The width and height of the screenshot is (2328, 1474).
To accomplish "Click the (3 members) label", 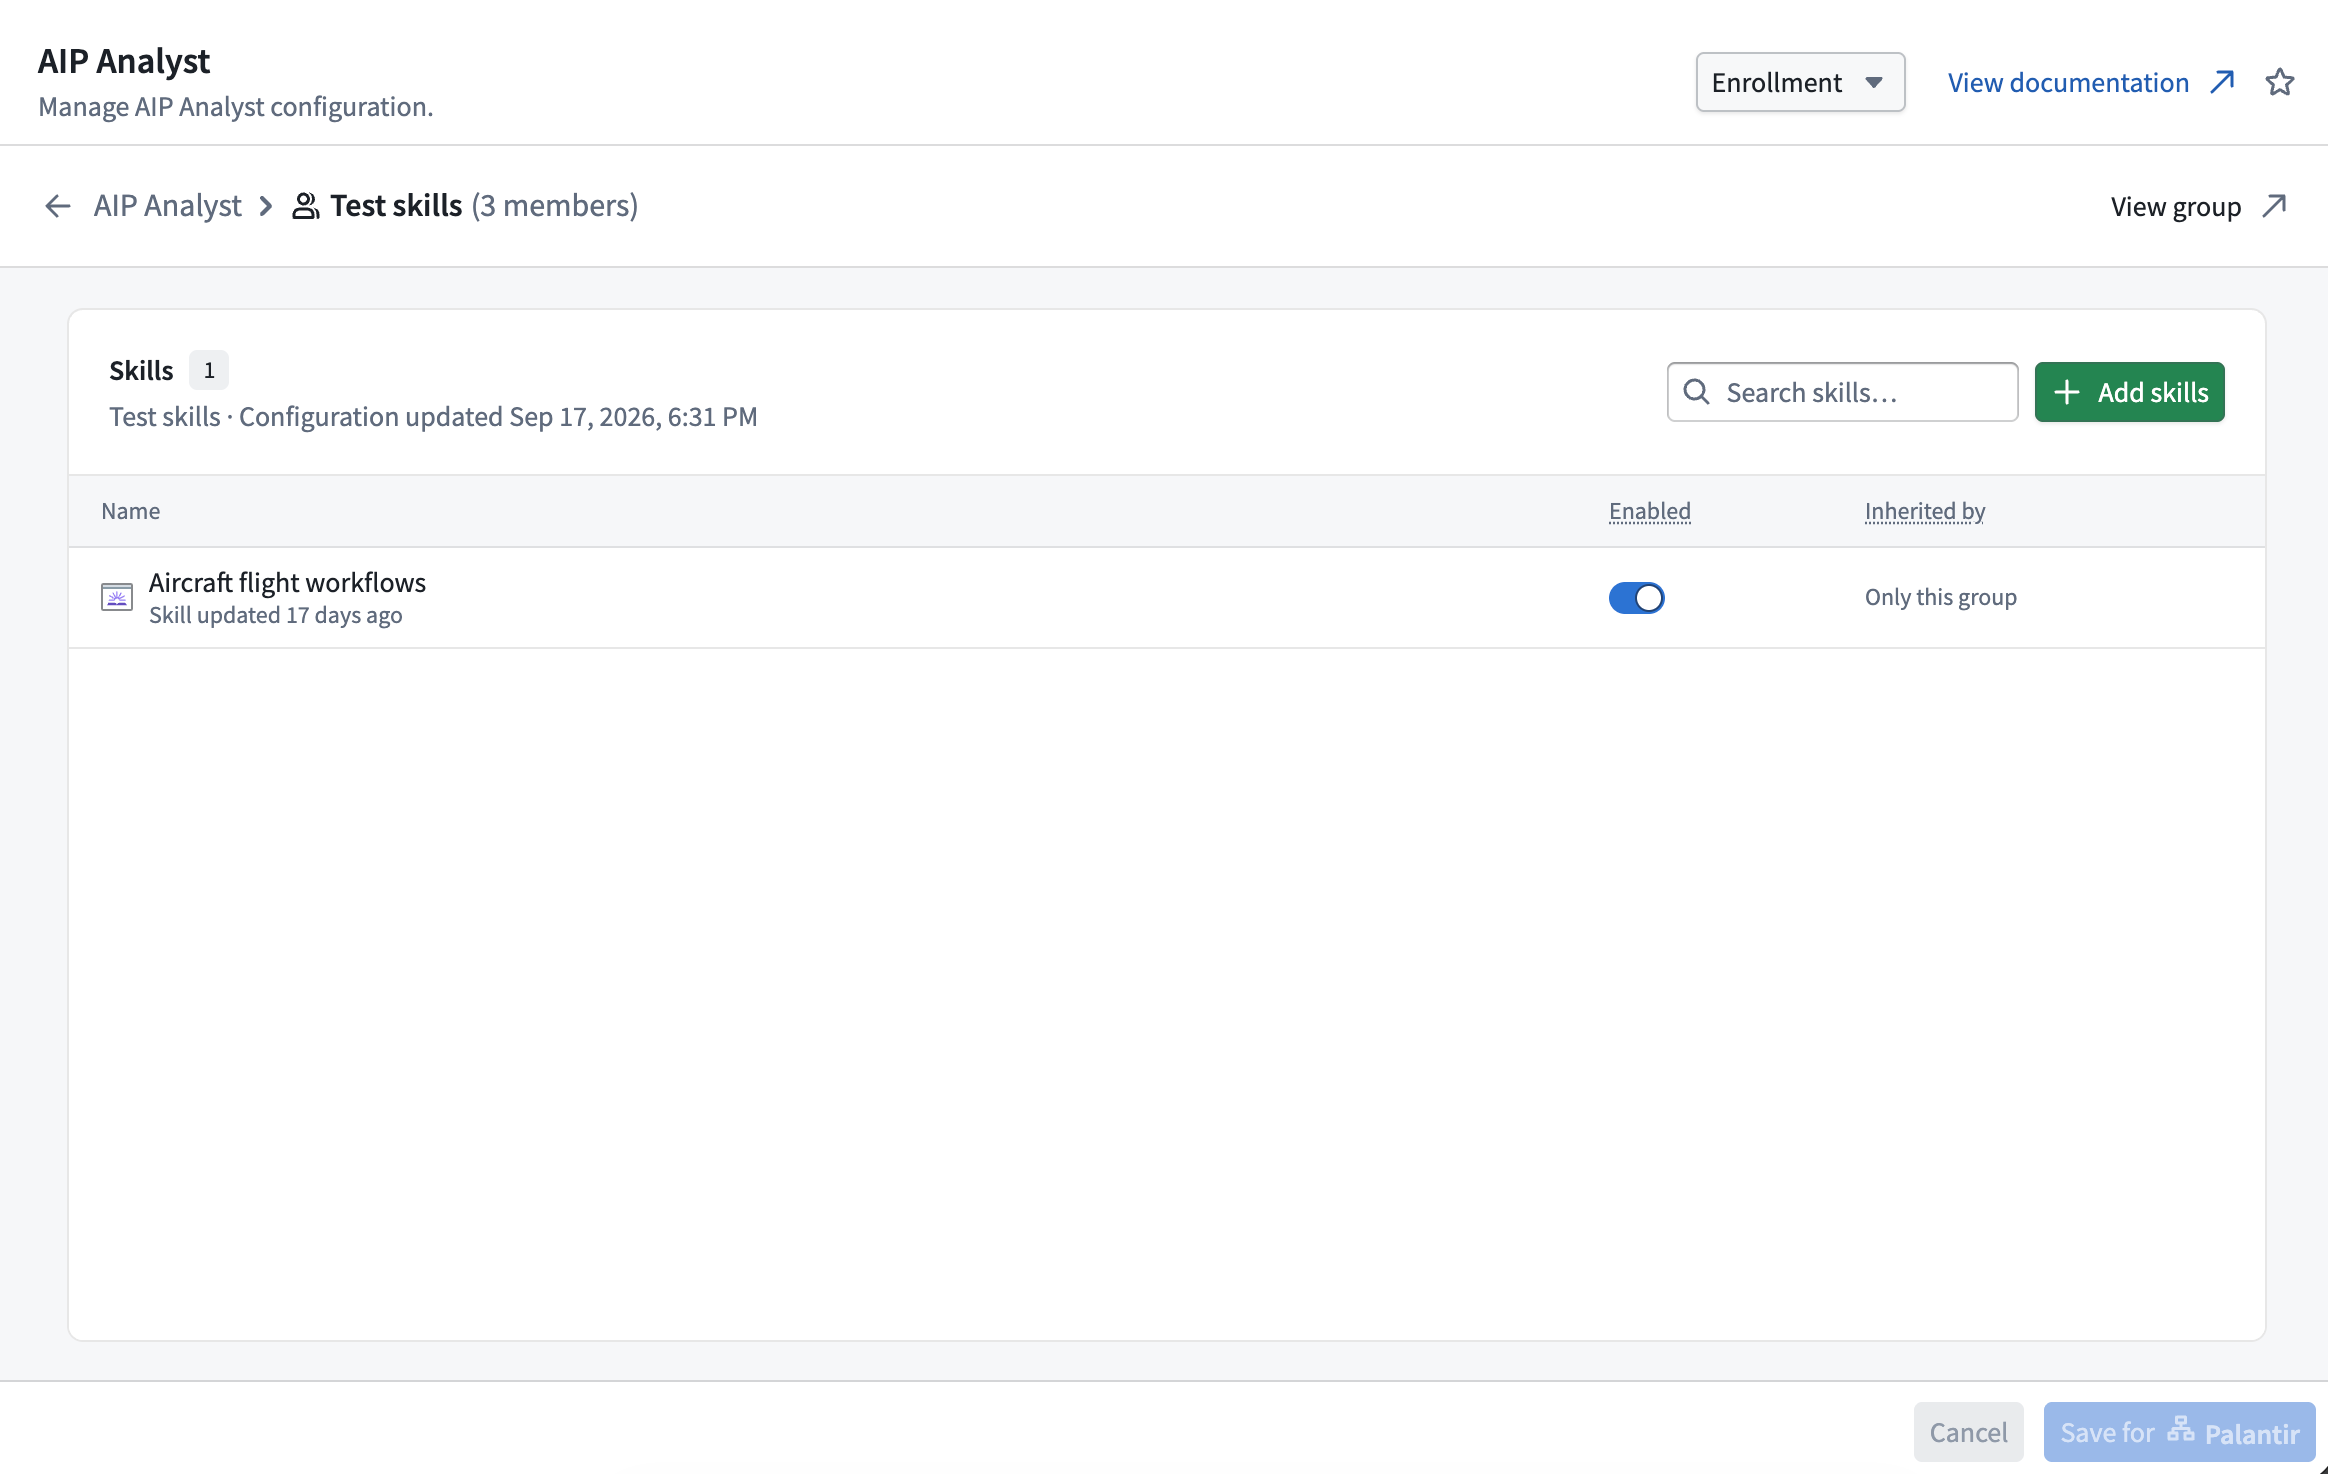I will point(555,206).
